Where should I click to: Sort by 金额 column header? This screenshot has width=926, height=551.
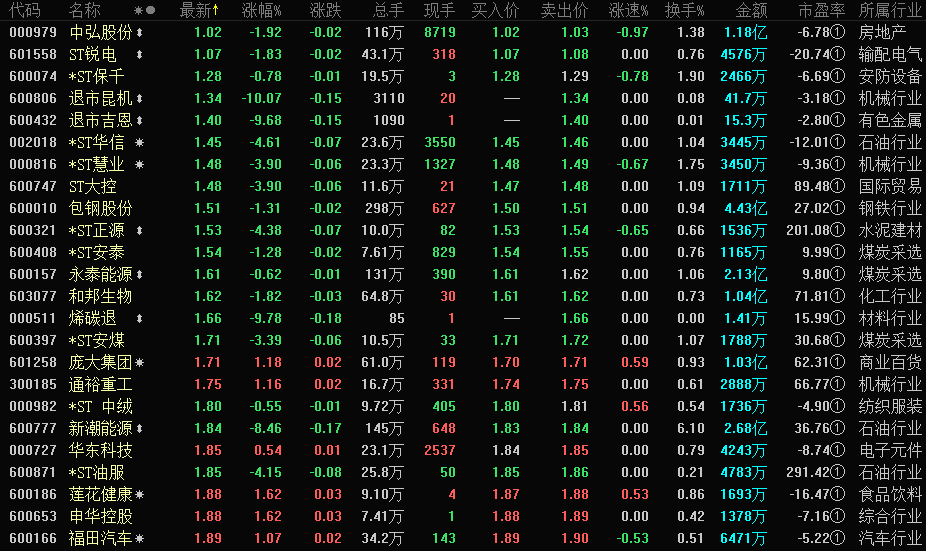click(x=752, y=10)
